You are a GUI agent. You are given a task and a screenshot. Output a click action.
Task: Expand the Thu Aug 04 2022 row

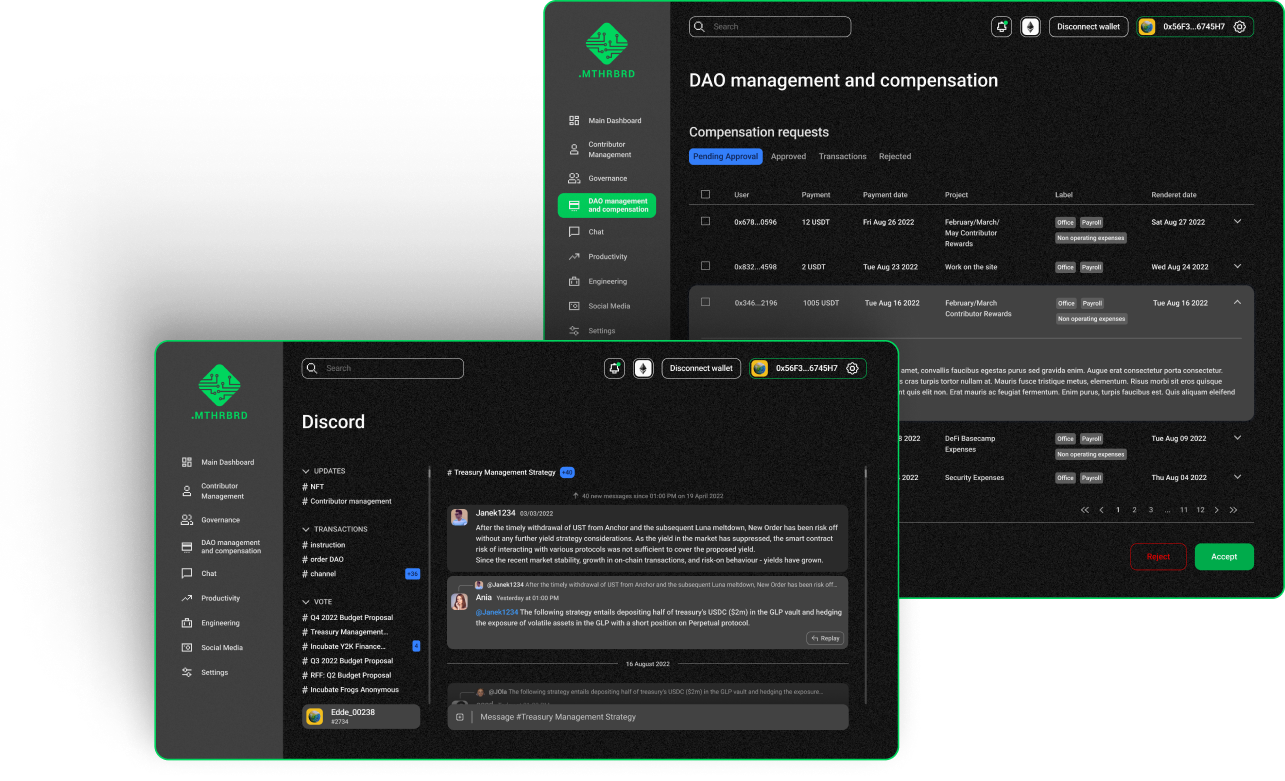click(1237, 477)
